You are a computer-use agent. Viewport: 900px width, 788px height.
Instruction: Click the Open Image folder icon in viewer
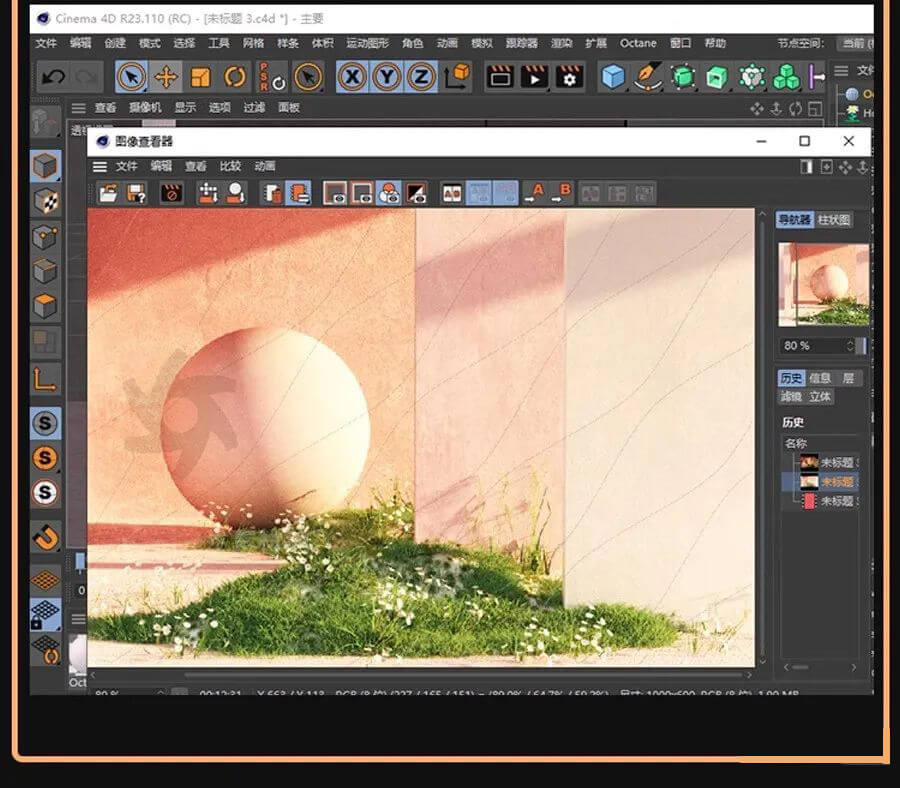click(x=108, y=193)
